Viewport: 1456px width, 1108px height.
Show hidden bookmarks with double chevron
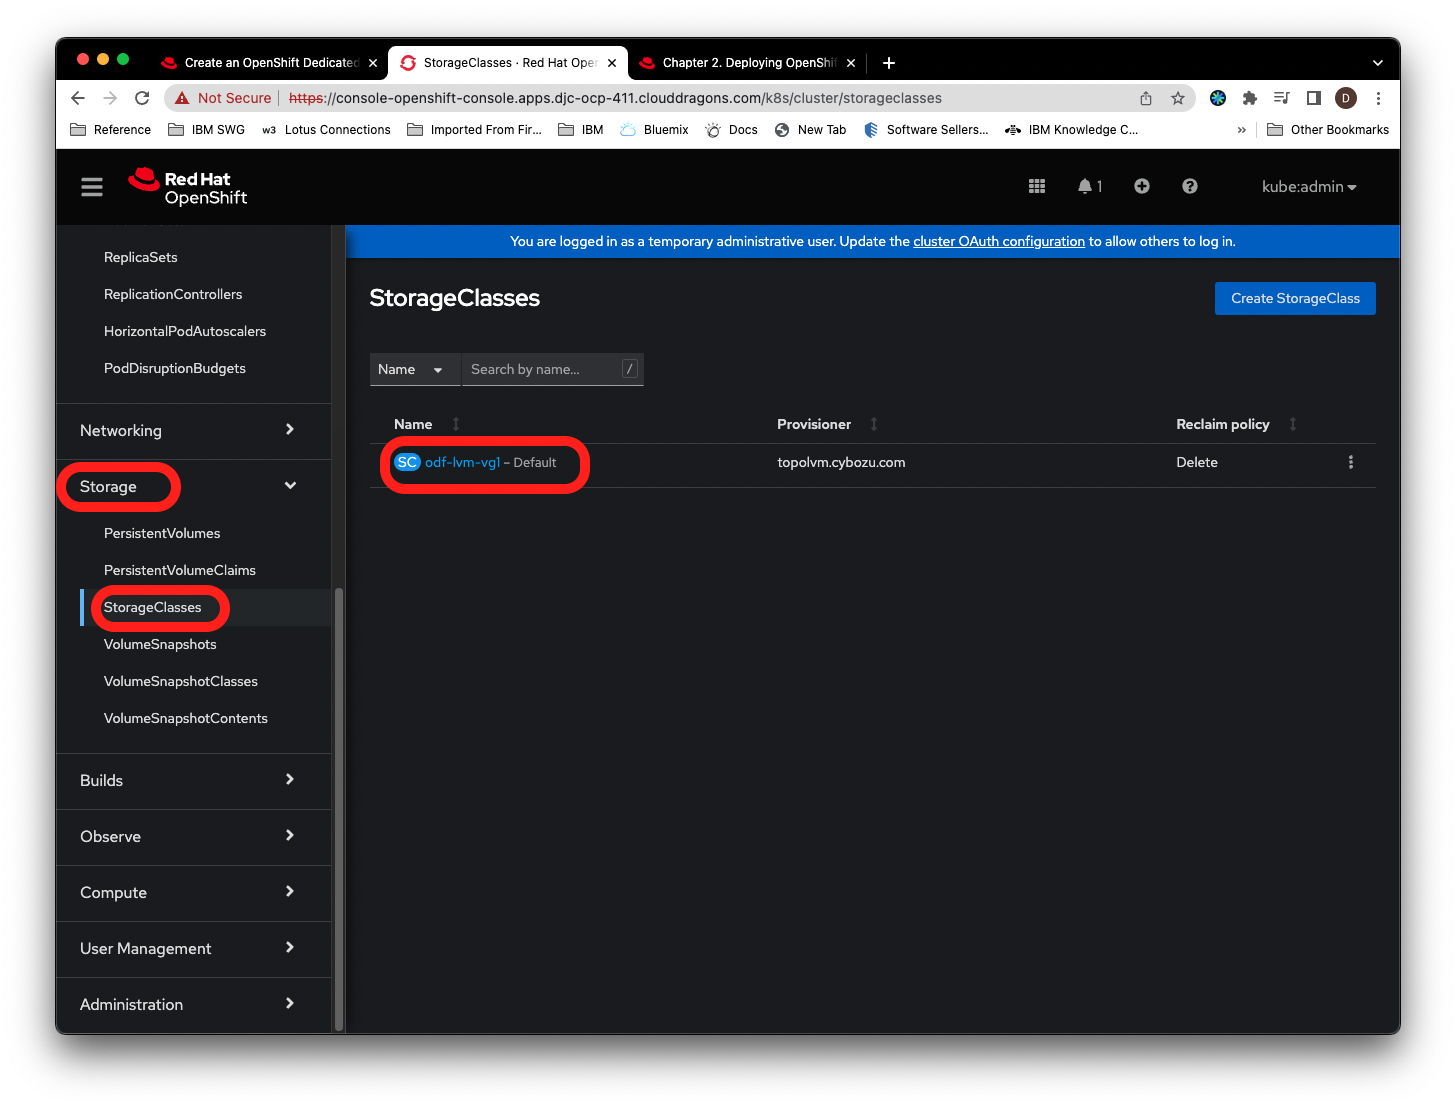(x=1242, y=130)
